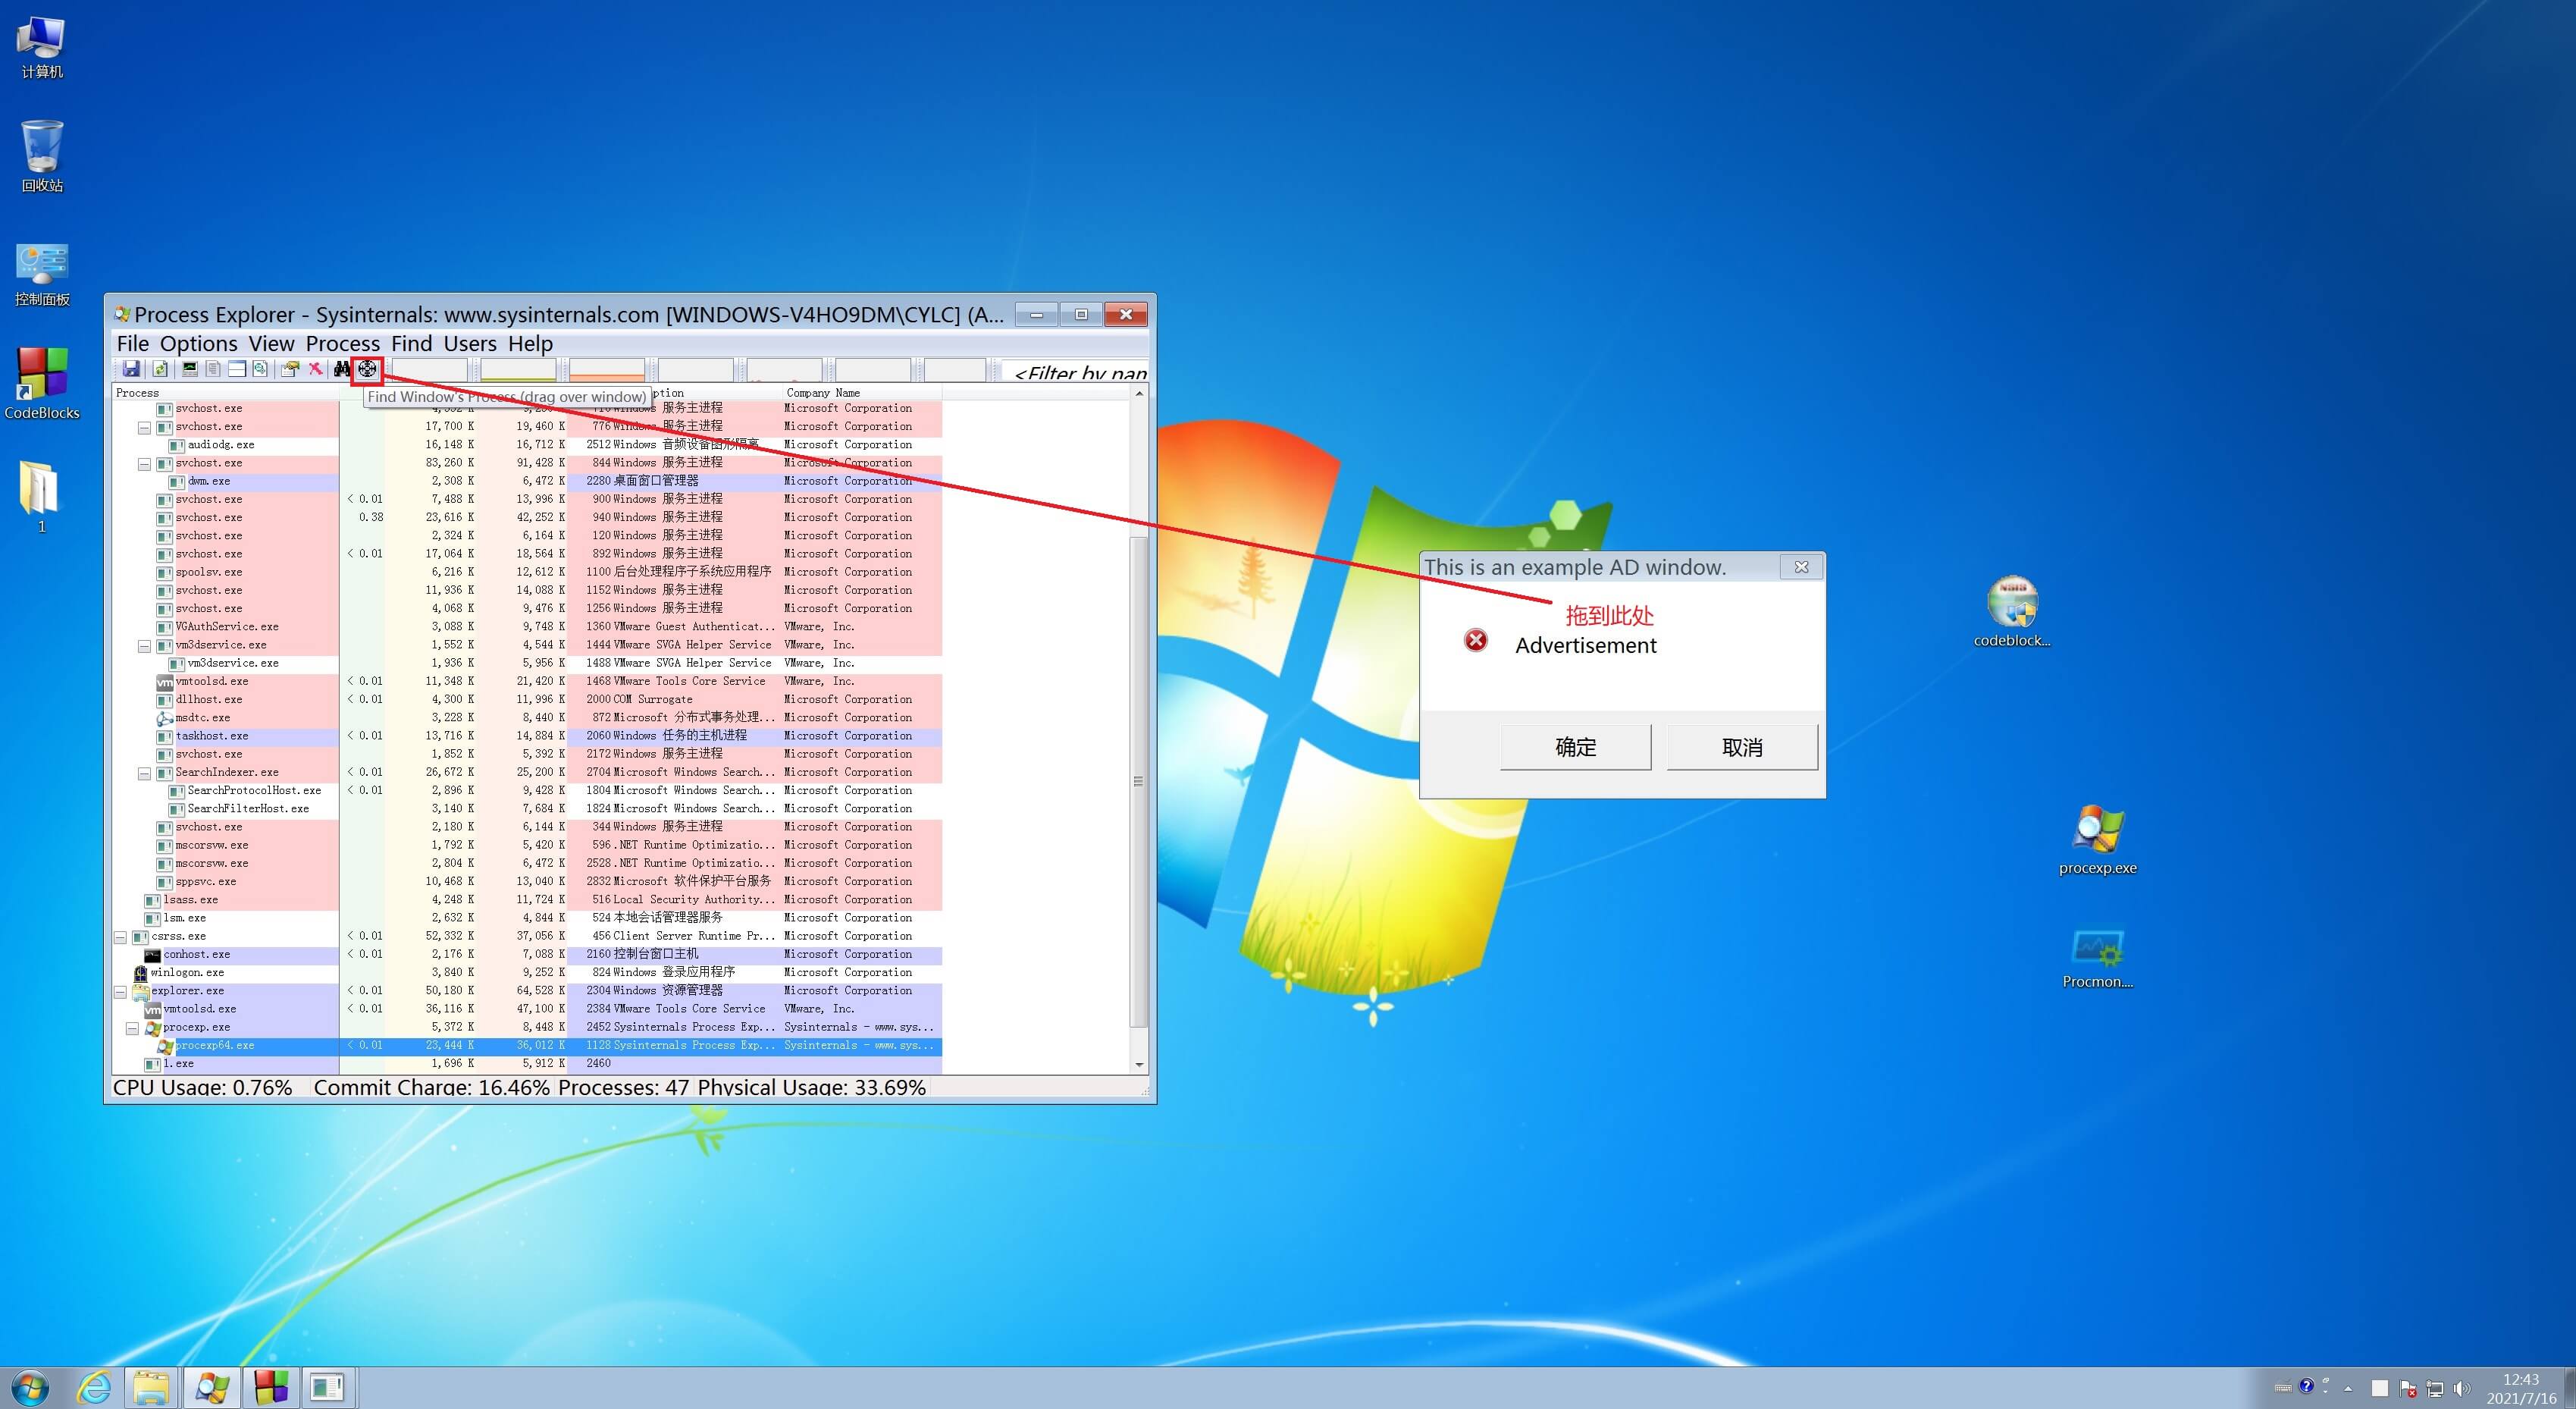Image resolution: width=2576 pixels, height=1409 pixels.
Task: Select the taskhost.exe process row
Action: [x=212, y=736]
